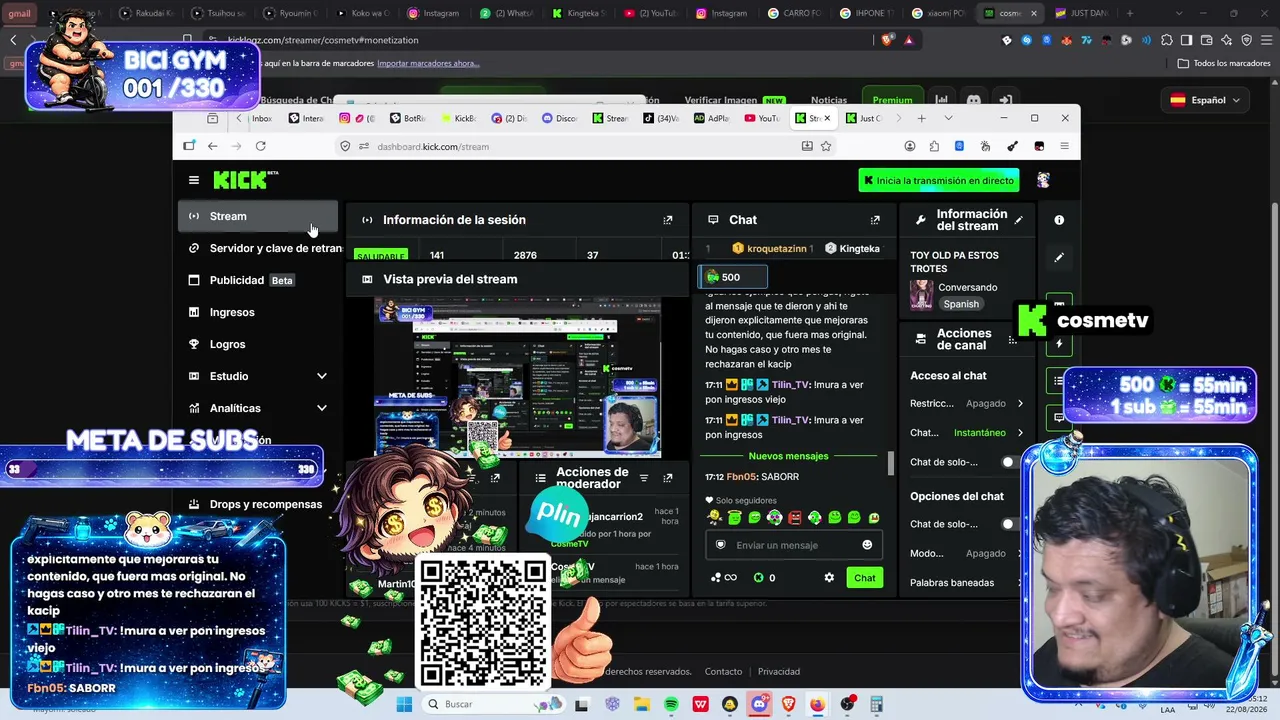
Task: Click the Windows Start button
Action: [404, 705]
